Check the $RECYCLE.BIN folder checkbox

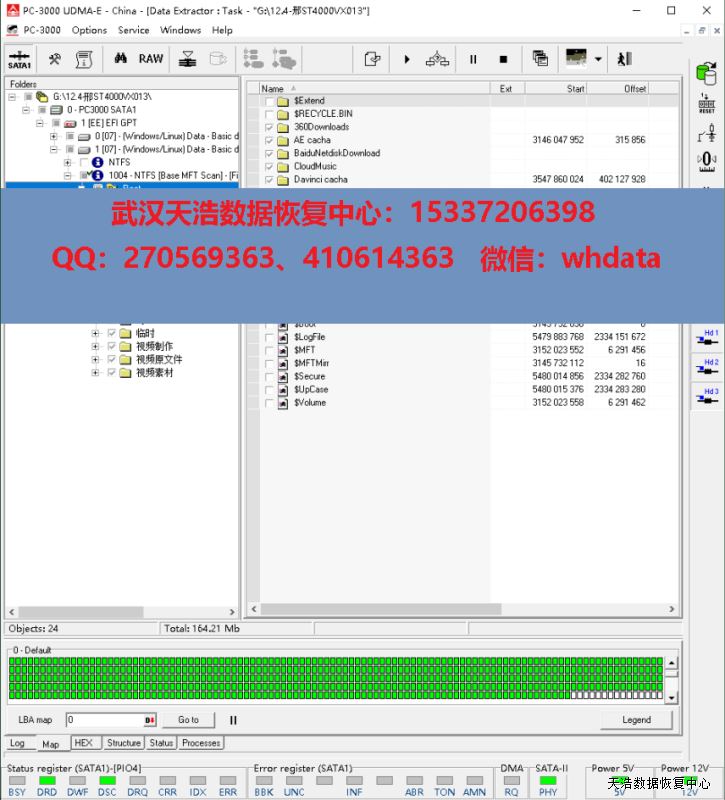tap(269, 114)
